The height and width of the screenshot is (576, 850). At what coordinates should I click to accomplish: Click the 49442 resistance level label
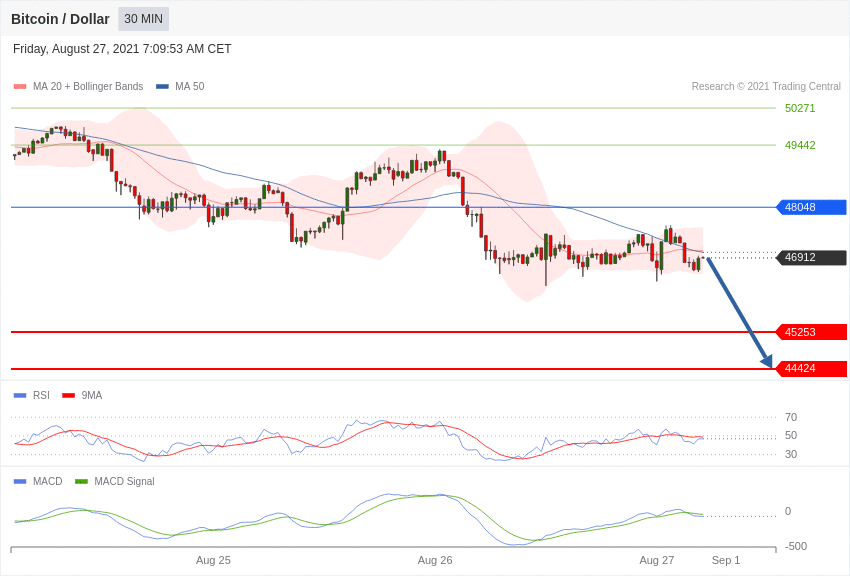click(x=800, y=145)
